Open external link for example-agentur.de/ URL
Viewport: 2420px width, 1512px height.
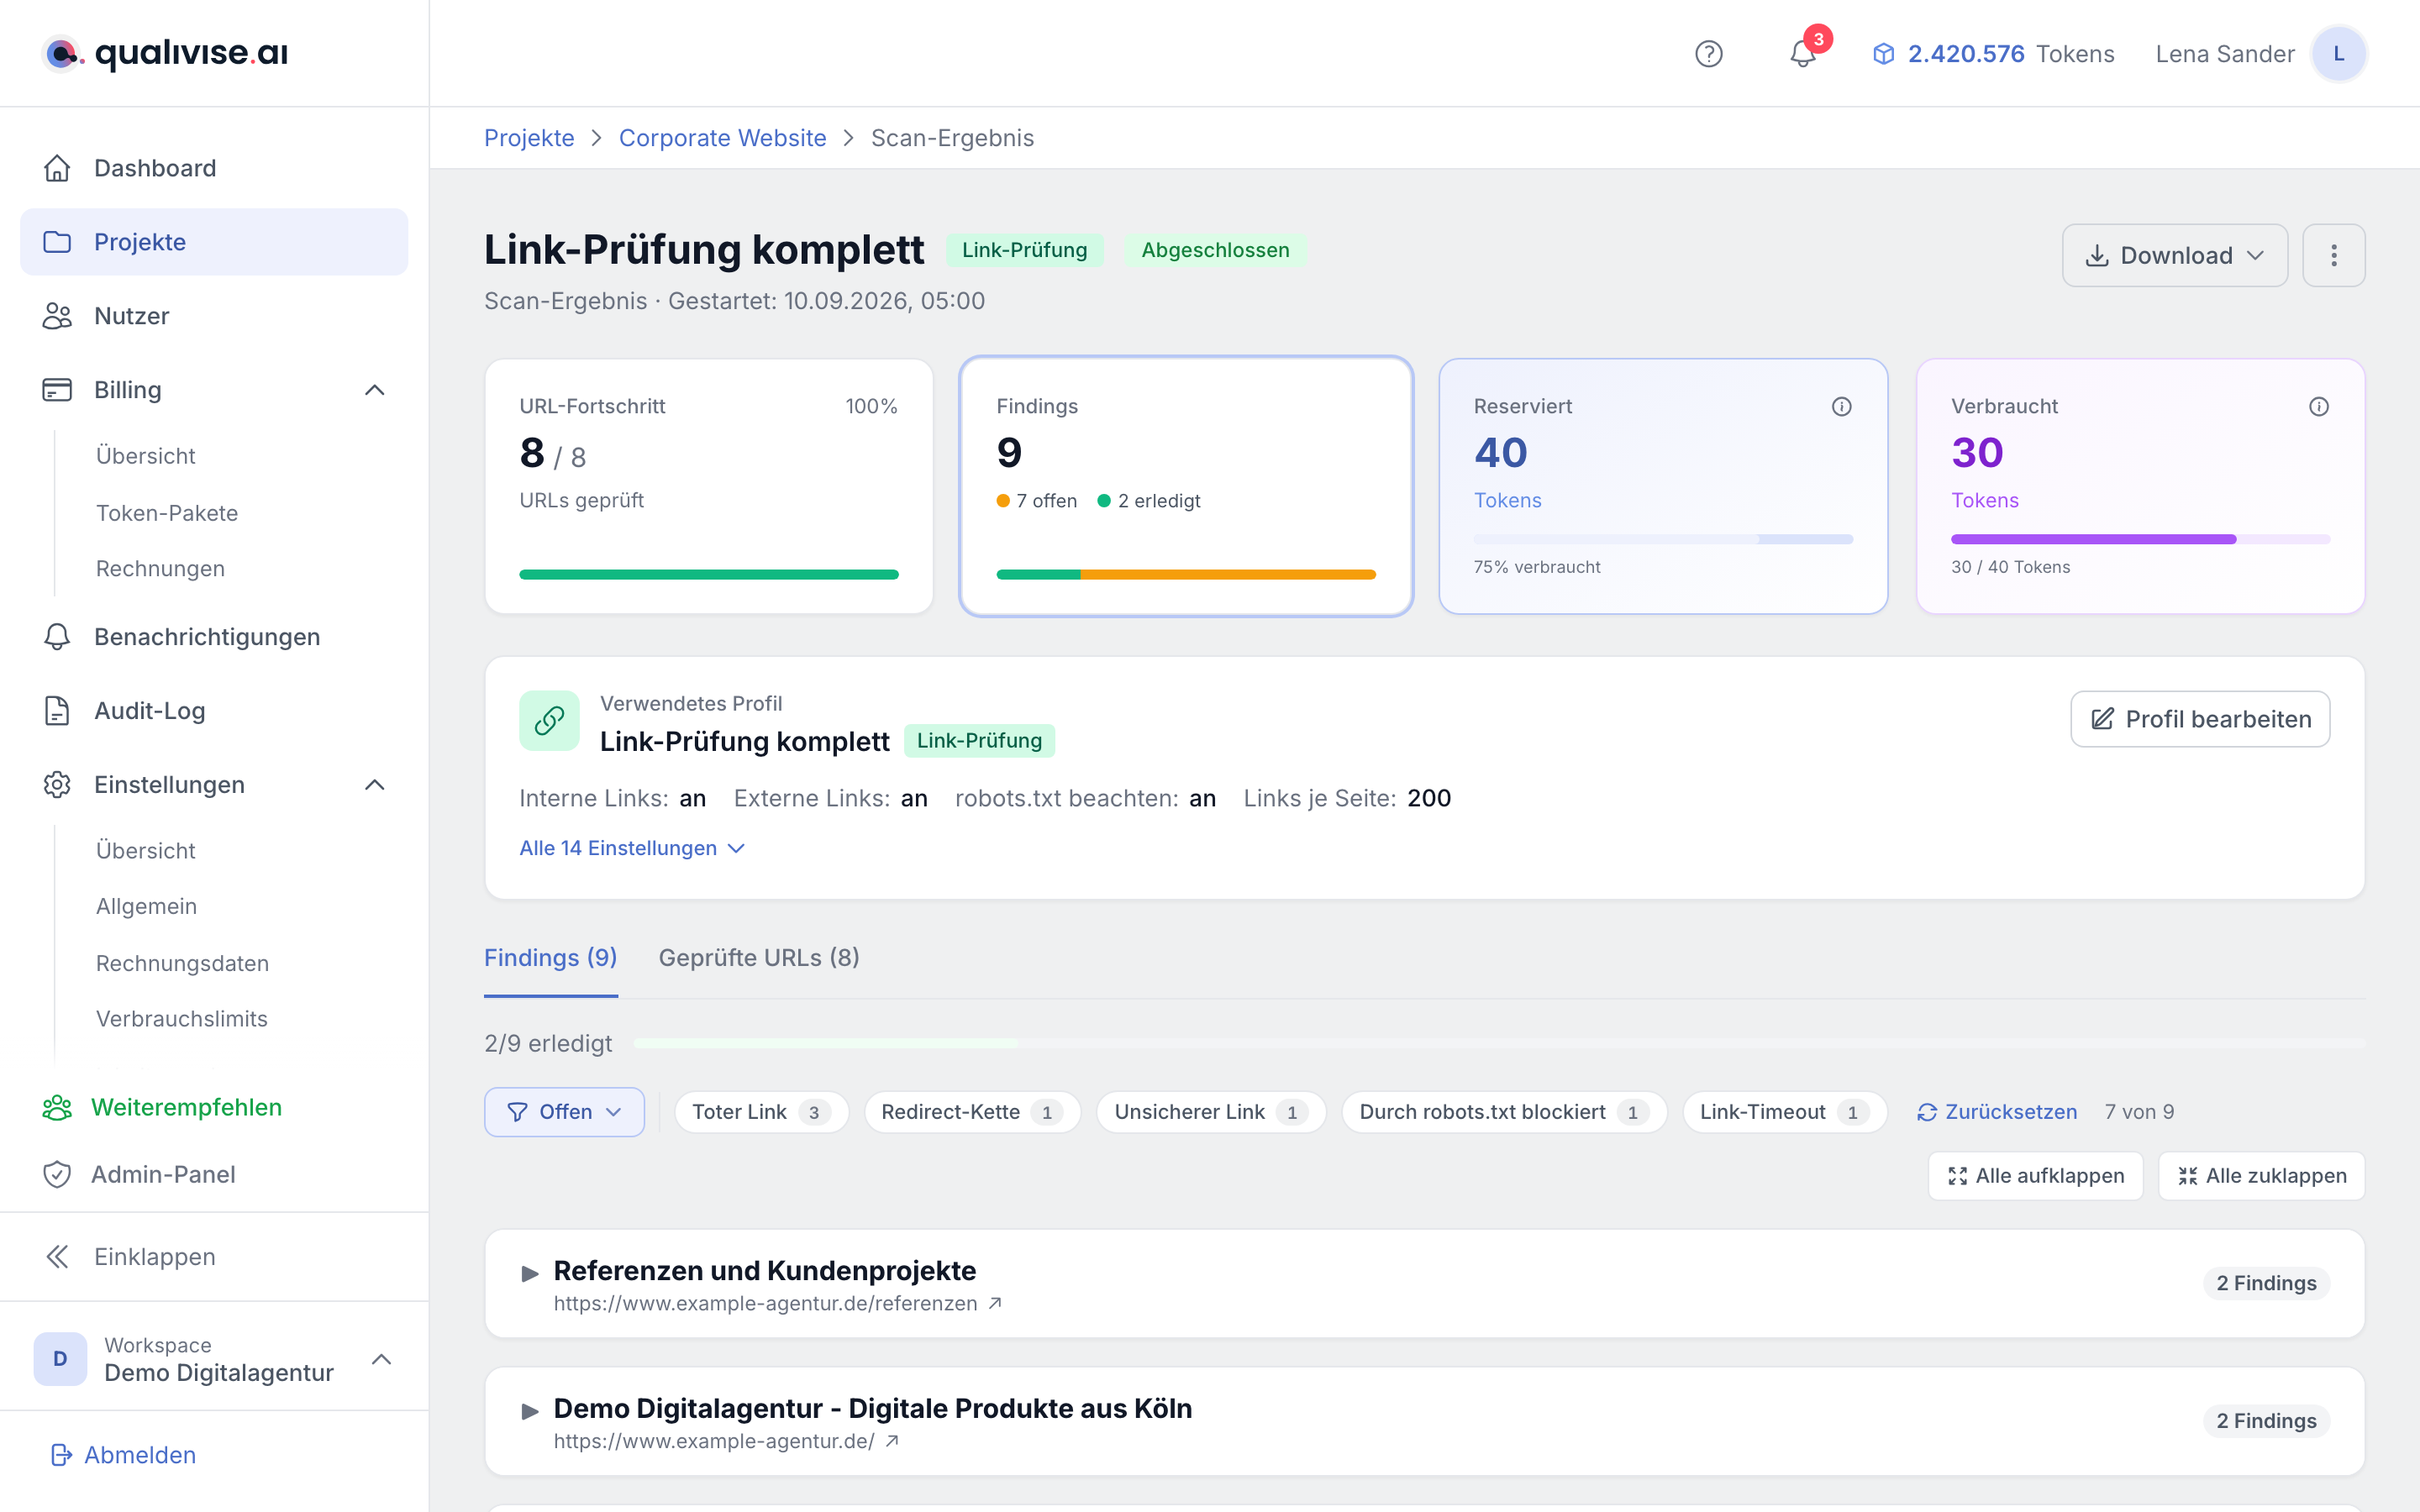(x=892, y=1441)
